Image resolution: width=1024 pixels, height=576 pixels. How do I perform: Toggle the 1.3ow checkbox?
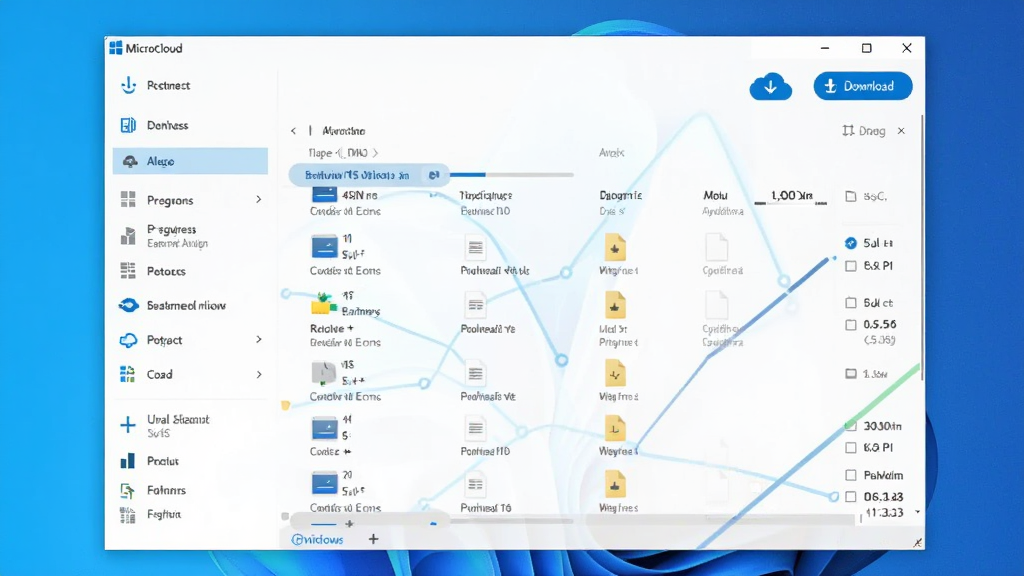pyautogui.click(x=850, y=374)
